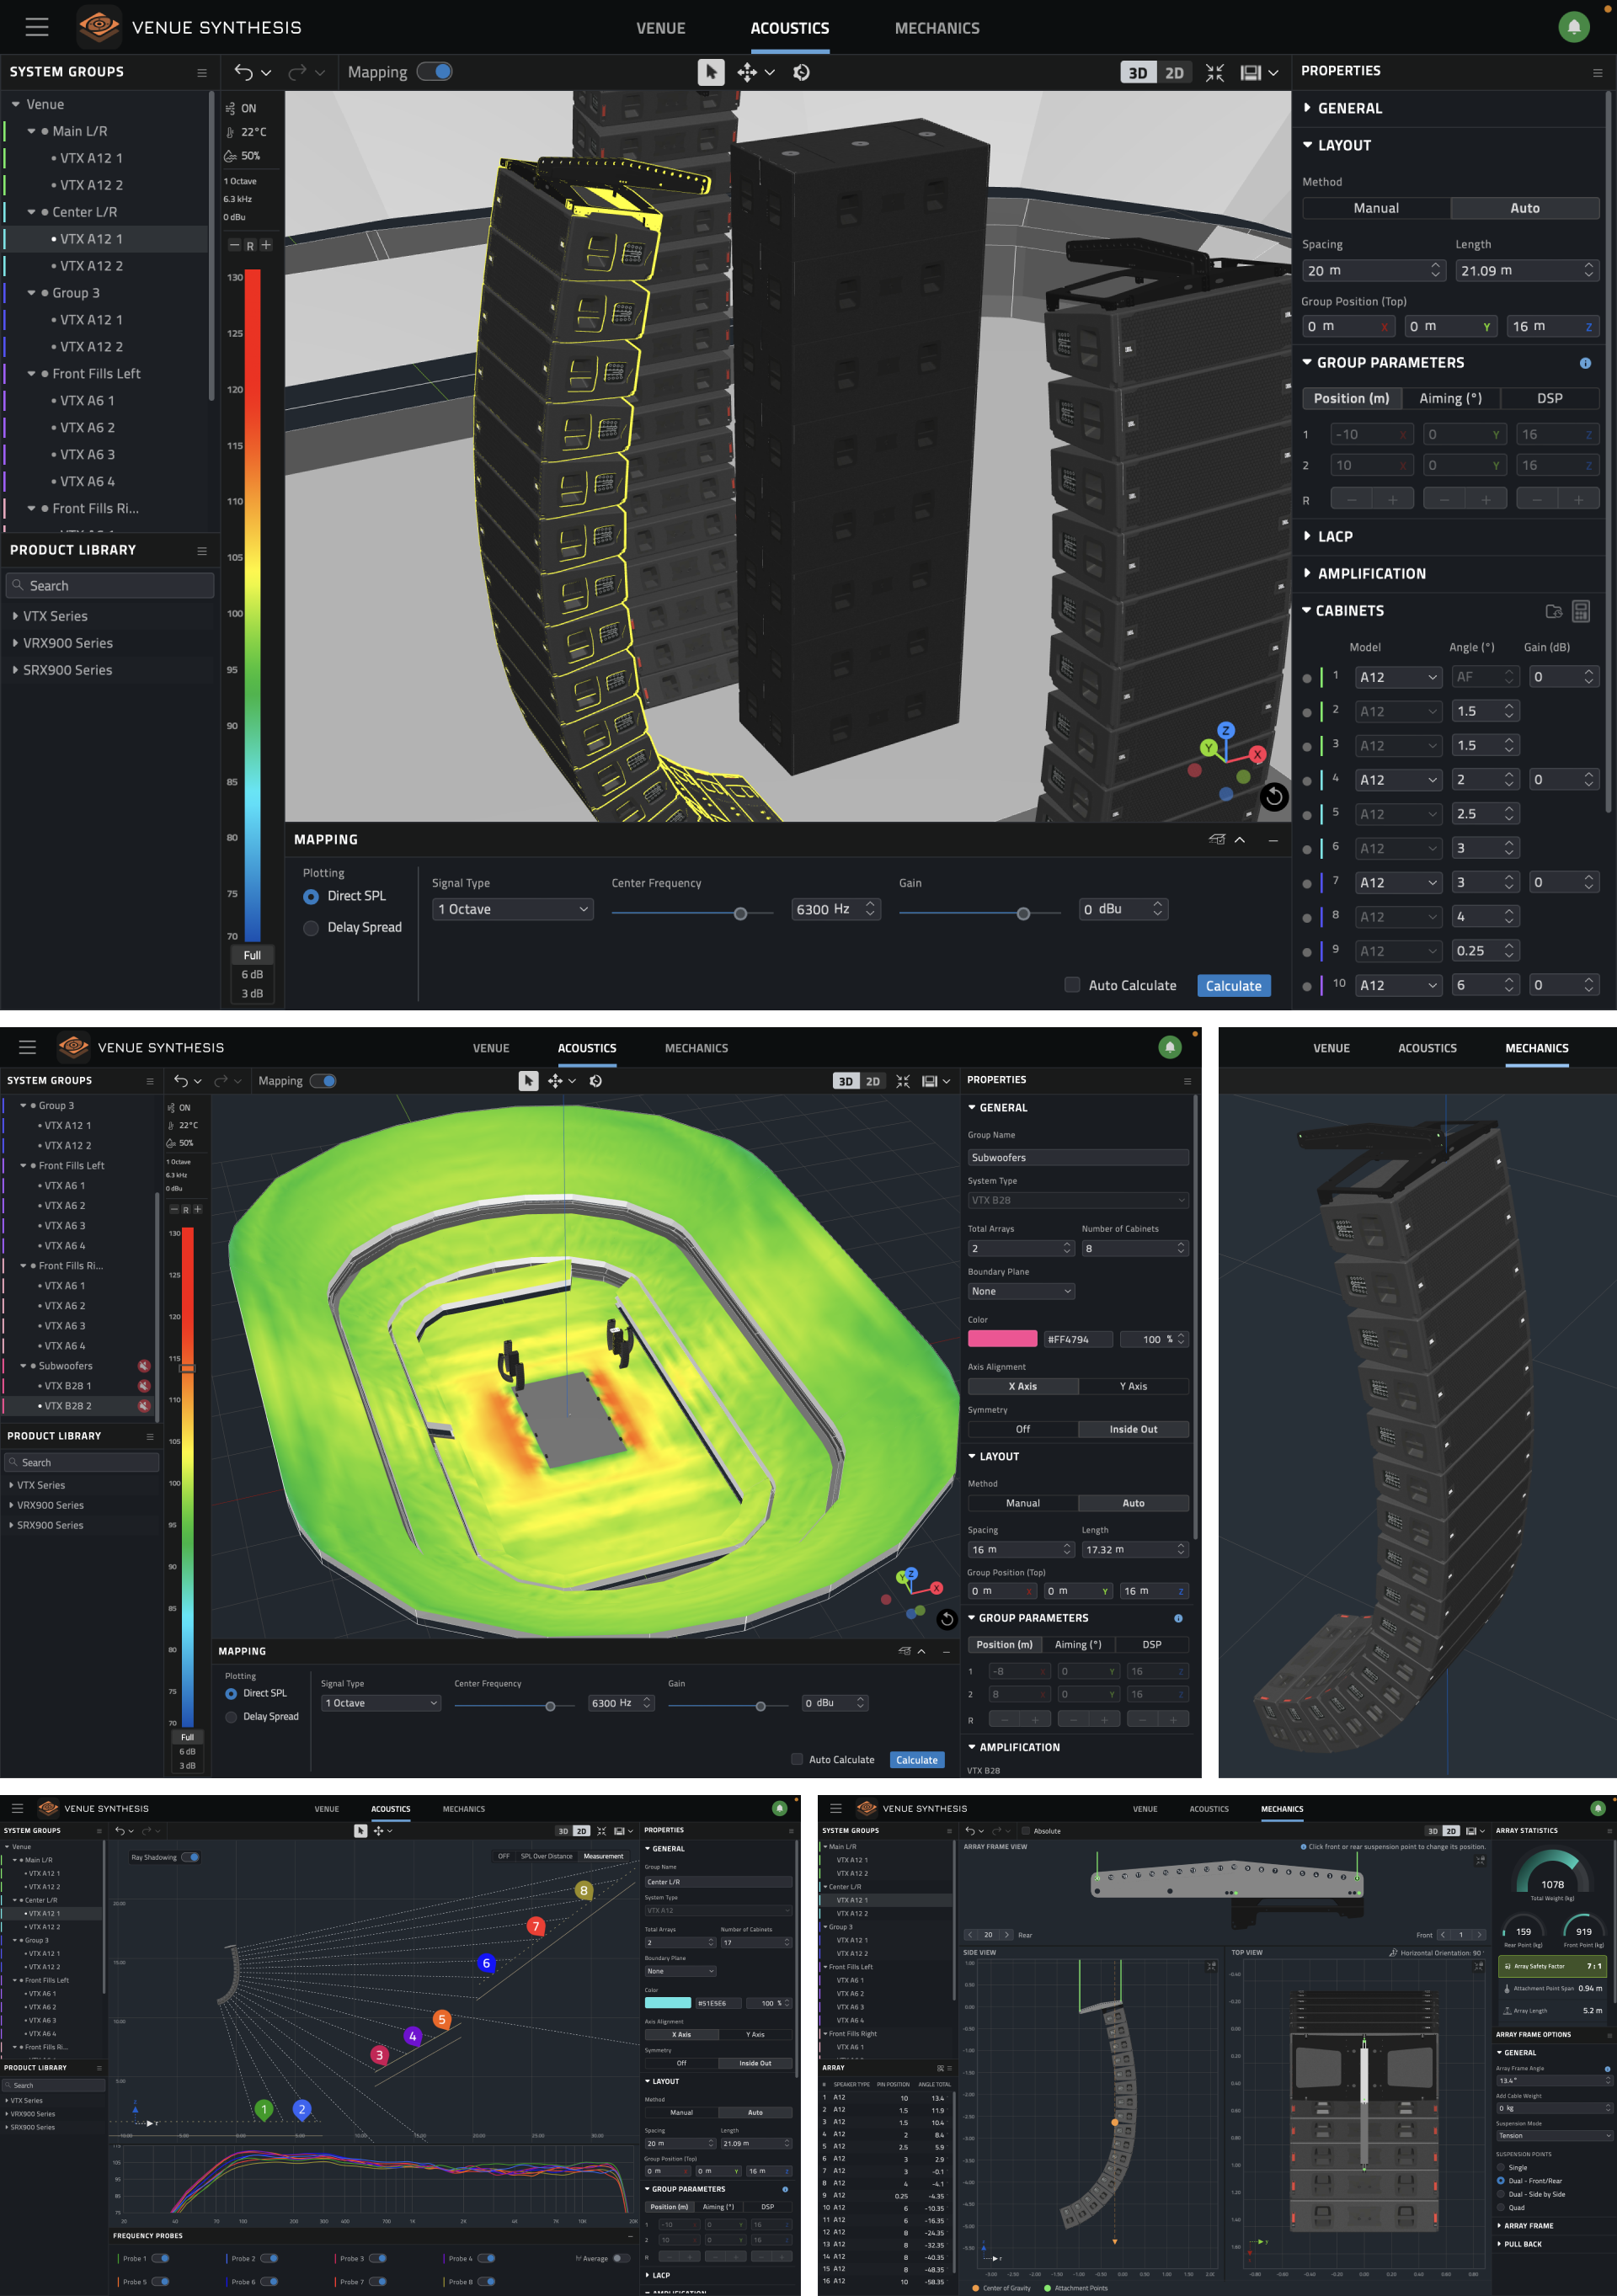This screenshot has width=1617, height=2296.
Task: Expand the AMPLIFICATION section
Action: (x=1307, y=574)
